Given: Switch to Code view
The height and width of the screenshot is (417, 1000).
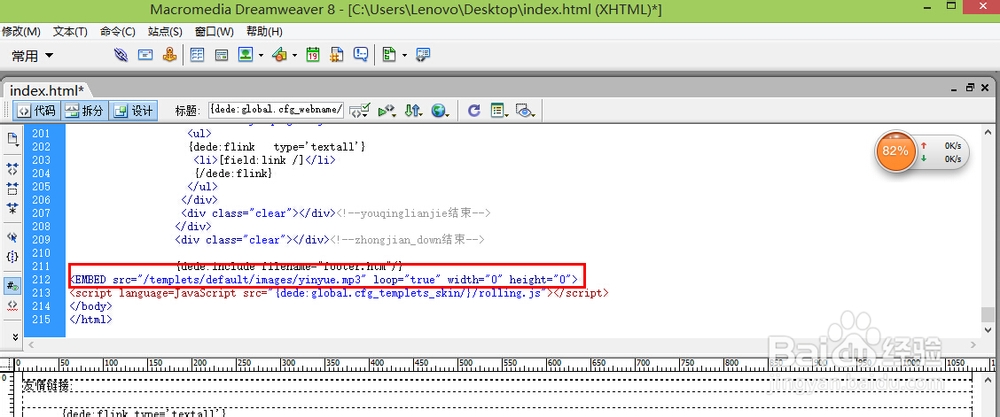Looking at the screenshot, I should coord(36,111).
